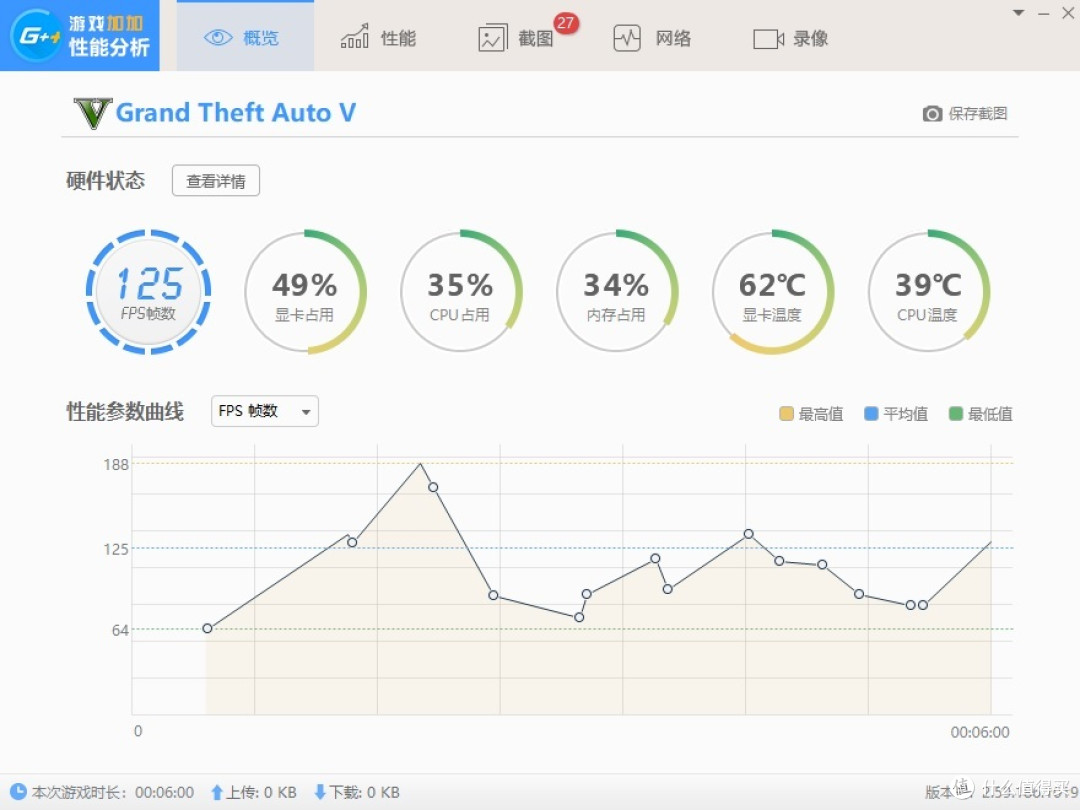Click the 硬件状态 heading
Screen dimensions: 1080x810
(x=105, y=180)
